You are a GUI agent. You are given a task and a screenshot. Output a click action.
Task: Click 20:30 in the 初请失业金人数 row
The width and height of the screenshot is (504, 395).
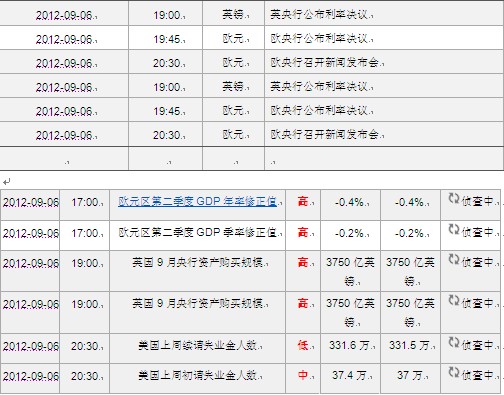[85, 376]
